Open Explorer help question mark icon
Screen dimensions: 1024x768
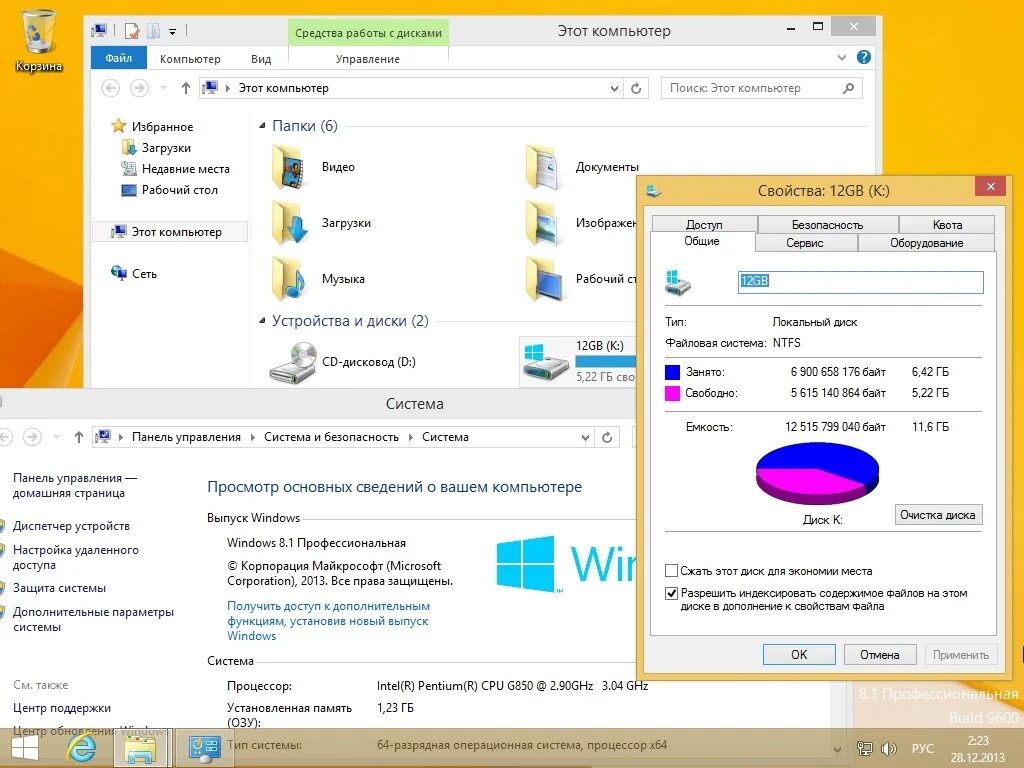pyautogui.click(x=863, y=57)
